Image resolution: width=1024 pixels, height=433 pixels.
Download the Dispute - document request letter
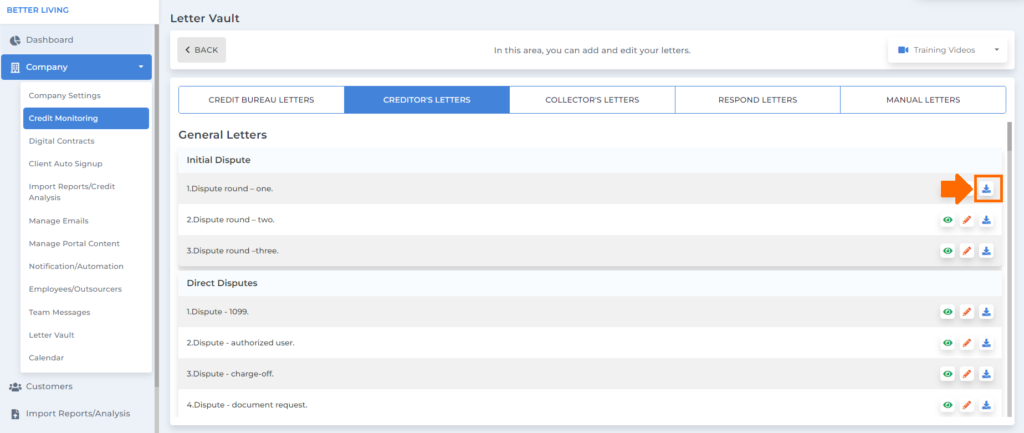[x=986, y=405]
